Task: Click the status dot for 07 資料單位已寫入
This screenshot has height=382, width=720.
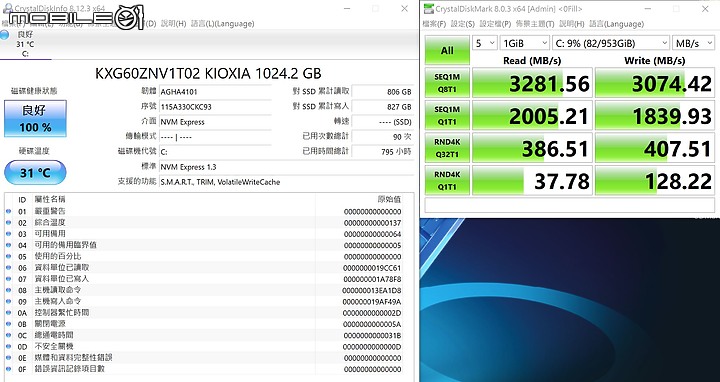Action: [x=8, y=279]
